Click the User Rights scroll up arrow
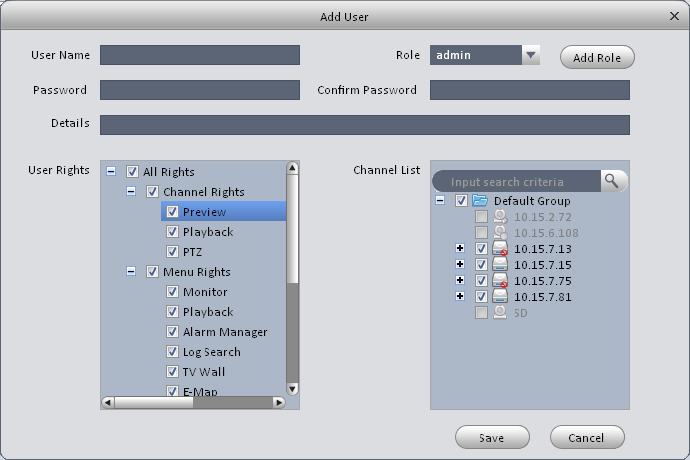The height and width of the screenshot is (460, 690). pyautogui.click(x=292, y=168)
